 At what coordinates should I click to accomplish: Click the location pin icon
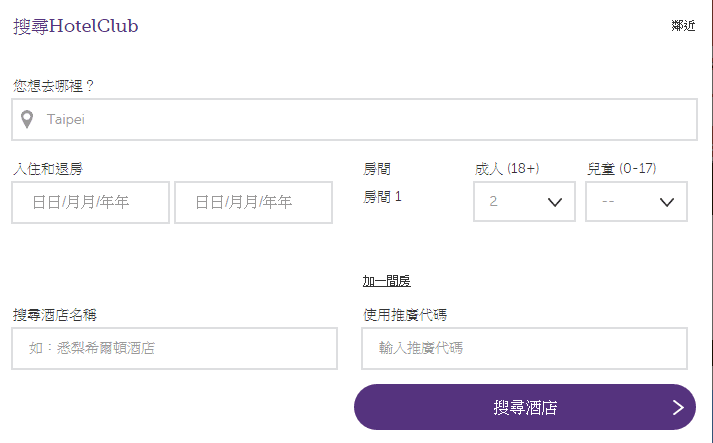coord(27,120)
